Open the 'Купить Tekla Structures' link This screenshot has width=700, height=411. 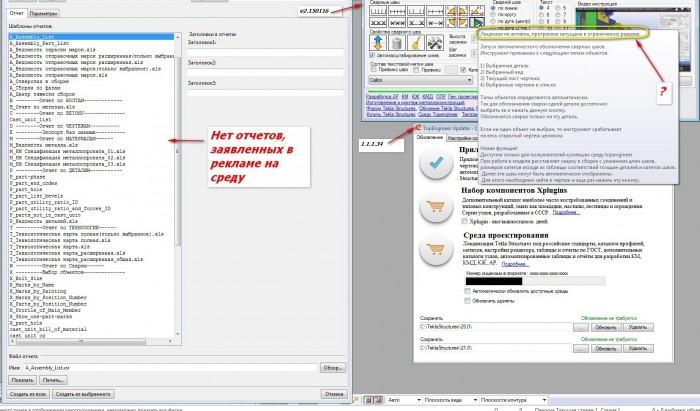pyautogui.click(x=391, y=114)
